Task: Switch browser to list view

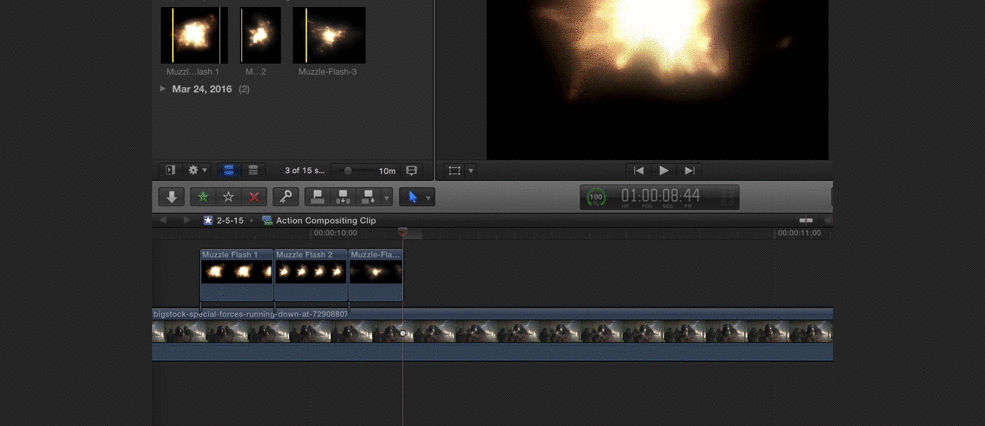Action: (253, 170)
